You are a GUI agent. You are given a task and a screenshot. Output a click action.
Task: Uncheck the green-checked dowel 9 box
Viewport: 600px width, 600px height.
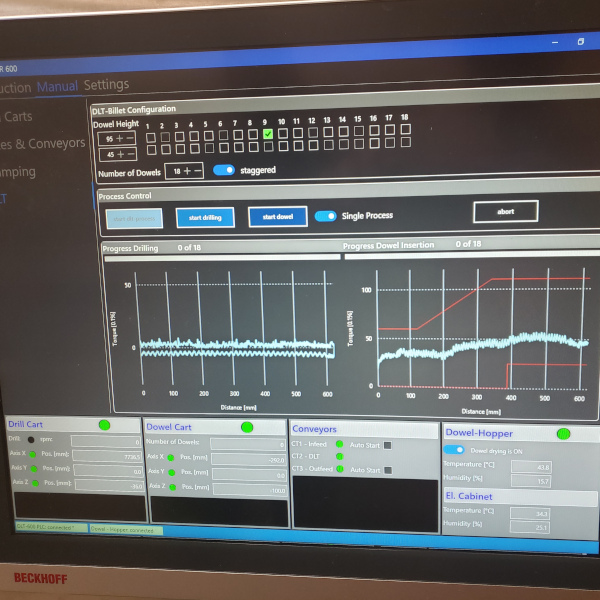tap(268, 134)
